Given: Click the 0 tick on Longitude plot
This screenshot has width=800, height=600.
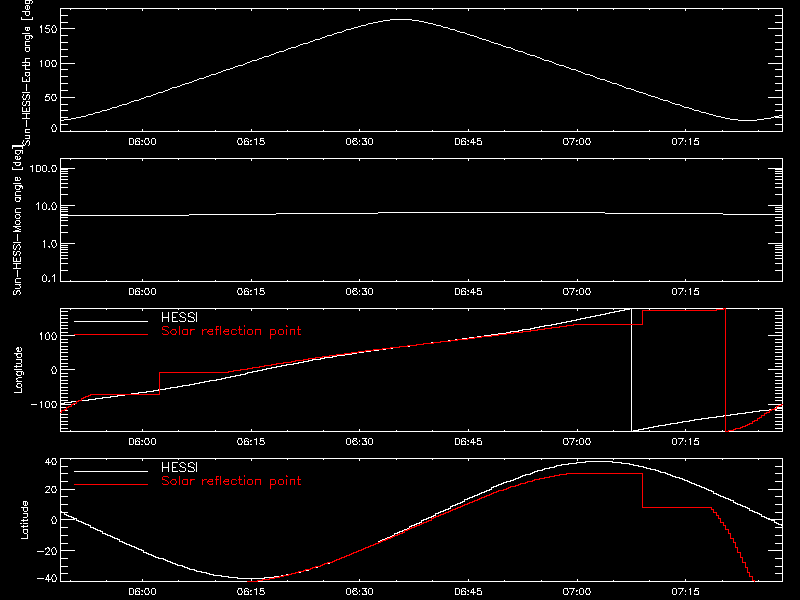Looking at the screenshot, I should tap(54, 370).
